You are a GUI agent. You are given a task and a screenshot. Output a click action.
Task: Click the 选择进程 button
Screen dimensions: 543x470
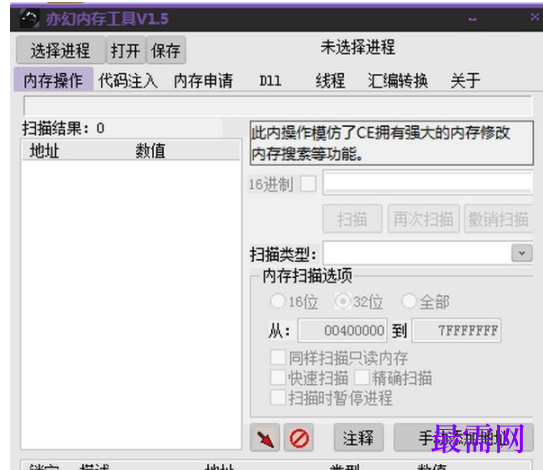(x=61, y=51)
